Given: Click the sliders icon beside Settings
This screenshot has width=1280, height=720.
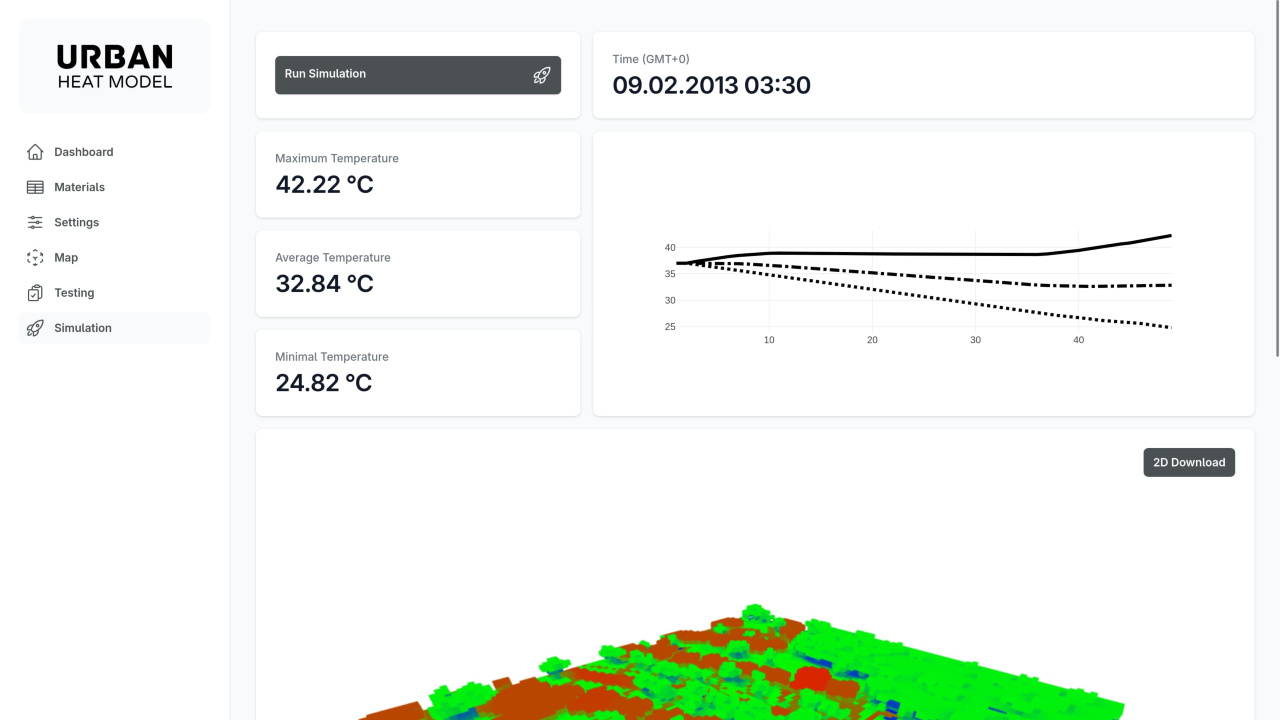Looking at the screenshot, I should pyautogui.click(x=35, y=222).
